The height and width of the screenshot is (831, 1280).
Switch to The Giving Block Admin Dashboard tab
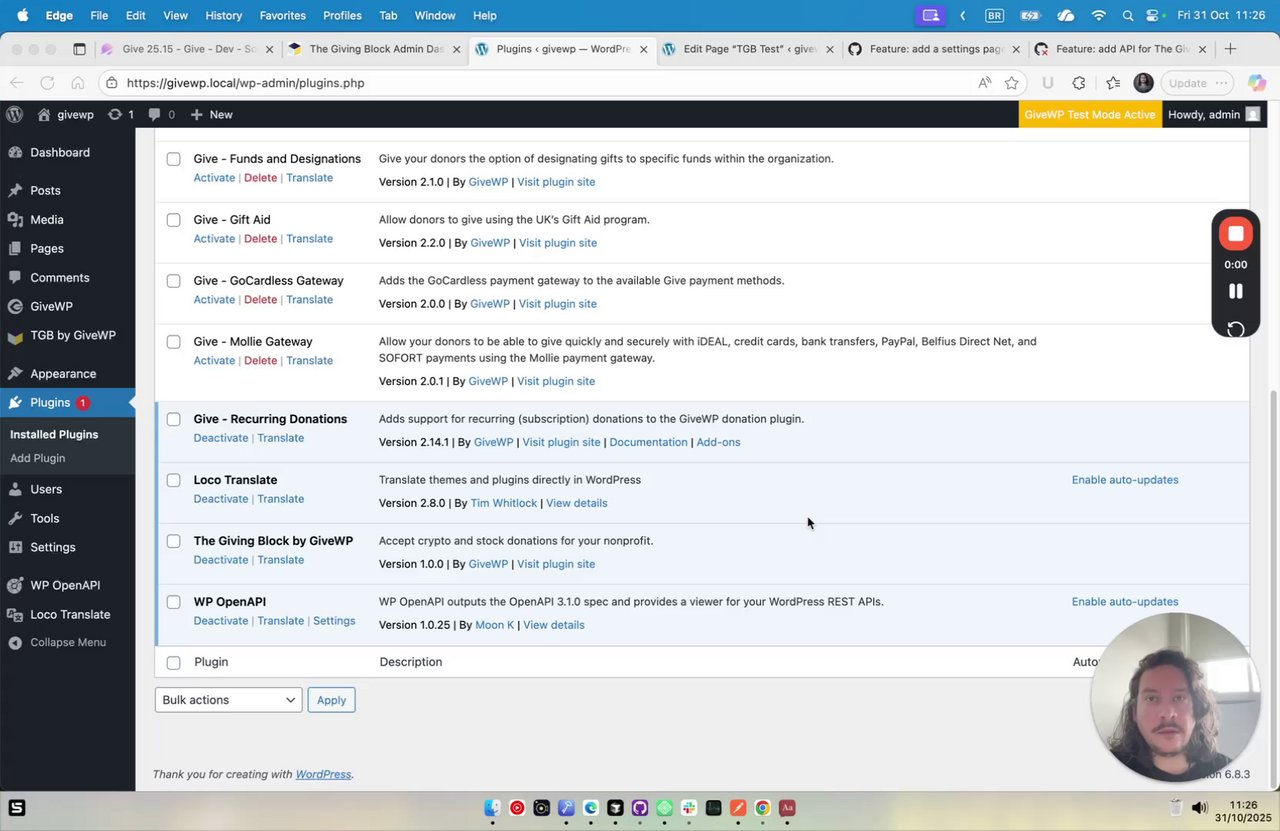point(374,49)
